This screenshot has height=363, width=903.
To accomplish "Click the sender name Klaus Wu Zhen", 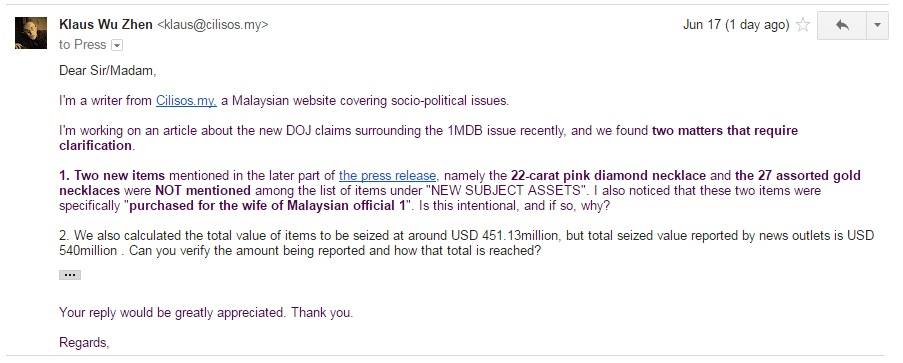I will pyautogui.click(x=105, y=25).
